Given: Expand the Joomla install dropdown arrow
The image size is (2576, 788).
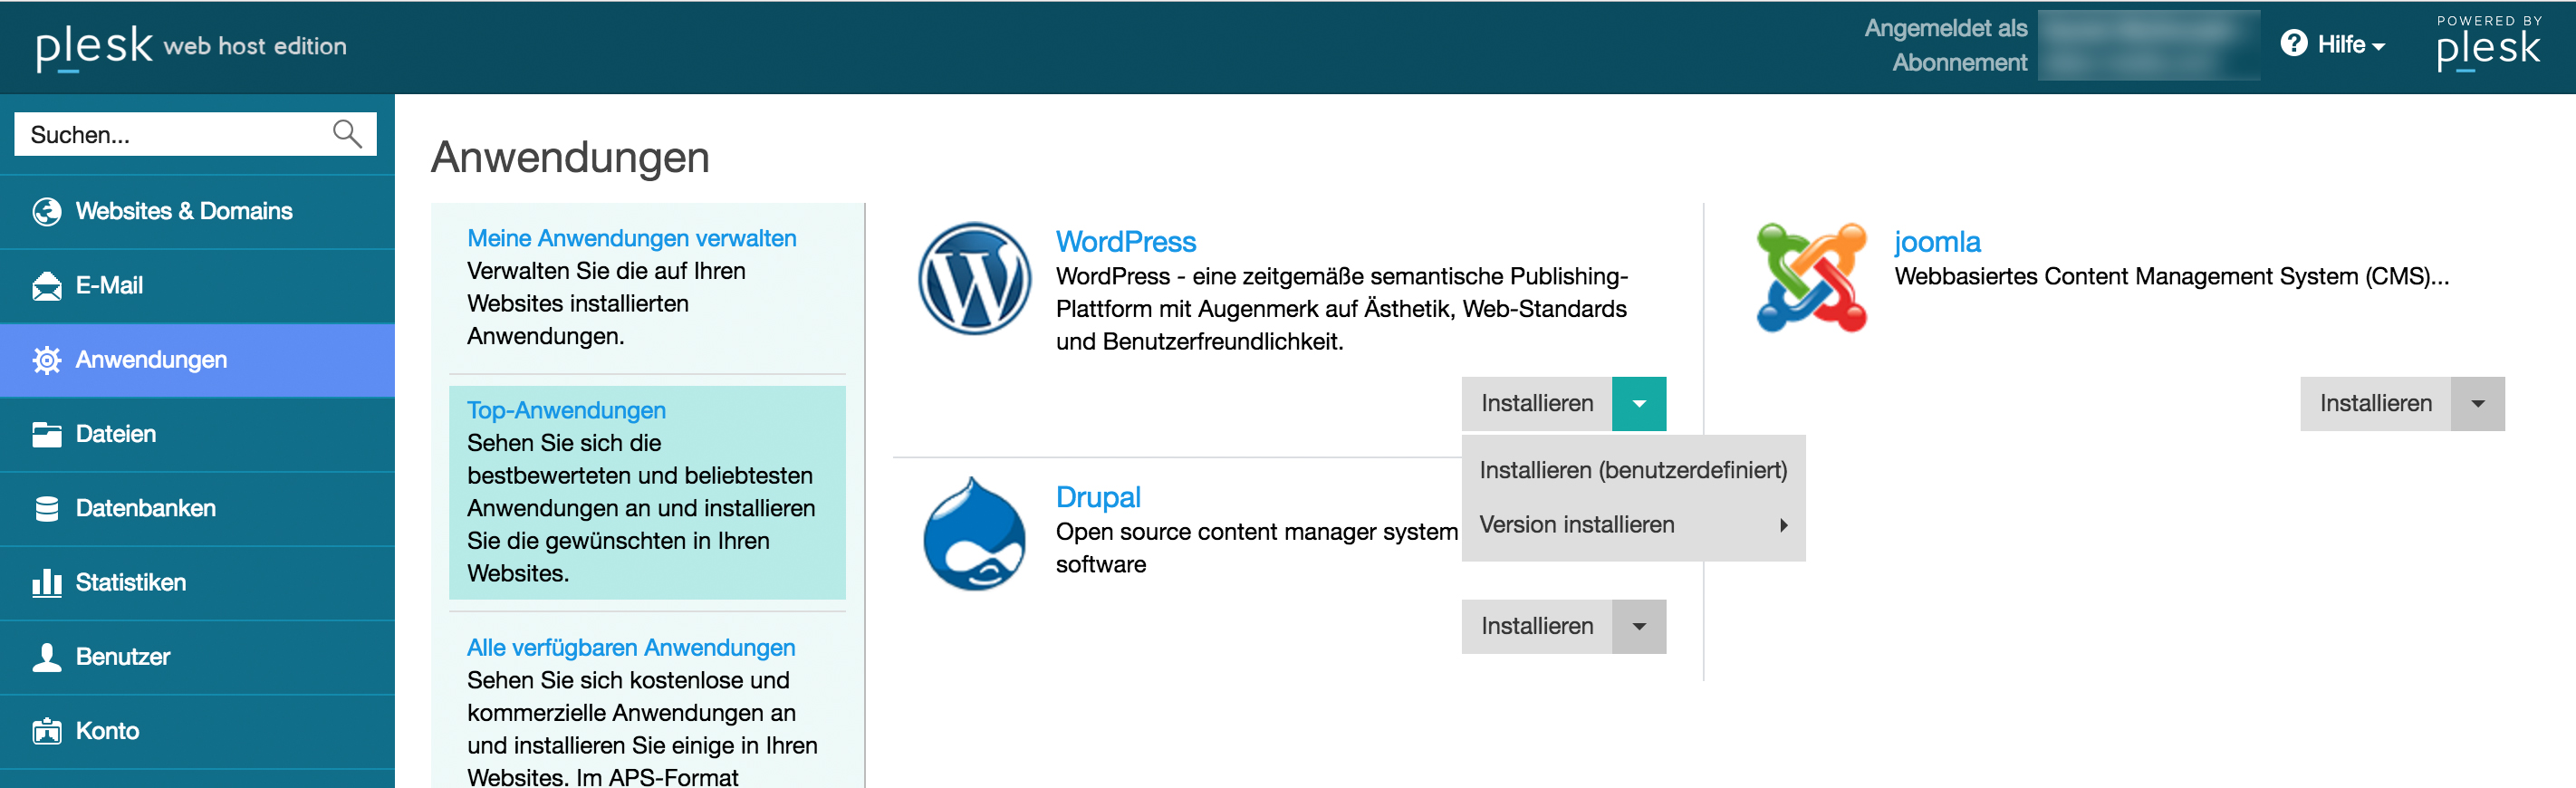Looking at the screenshot, I should point(2477,404).
